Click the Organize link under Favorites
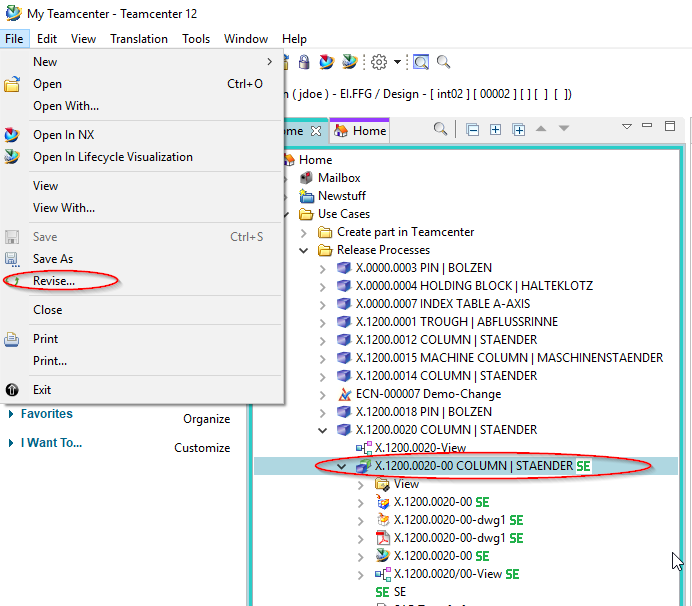 (206, 419)
